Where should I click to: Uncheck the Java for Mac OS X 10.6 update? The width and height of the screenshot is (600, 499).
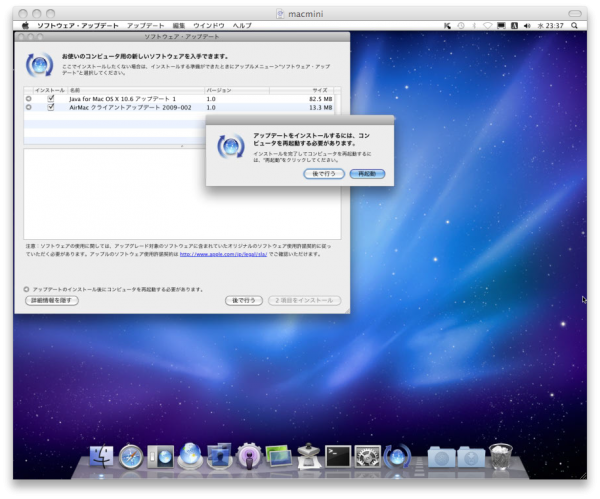[51, 99]
